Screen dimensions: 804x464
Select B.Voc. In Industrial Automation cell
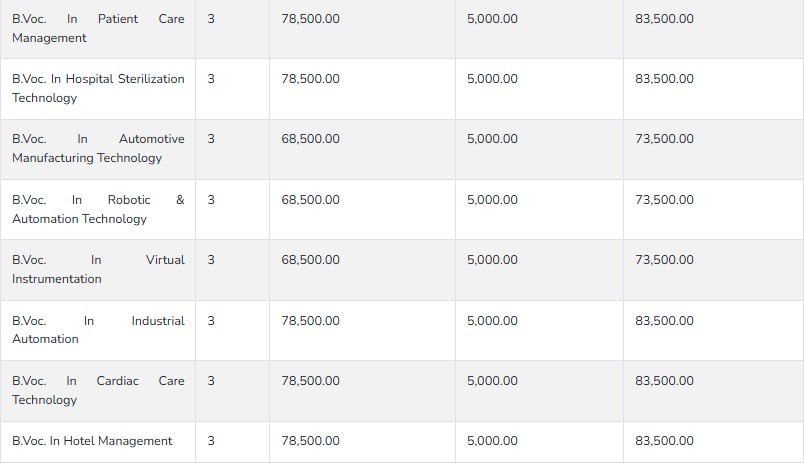(98, 330)
